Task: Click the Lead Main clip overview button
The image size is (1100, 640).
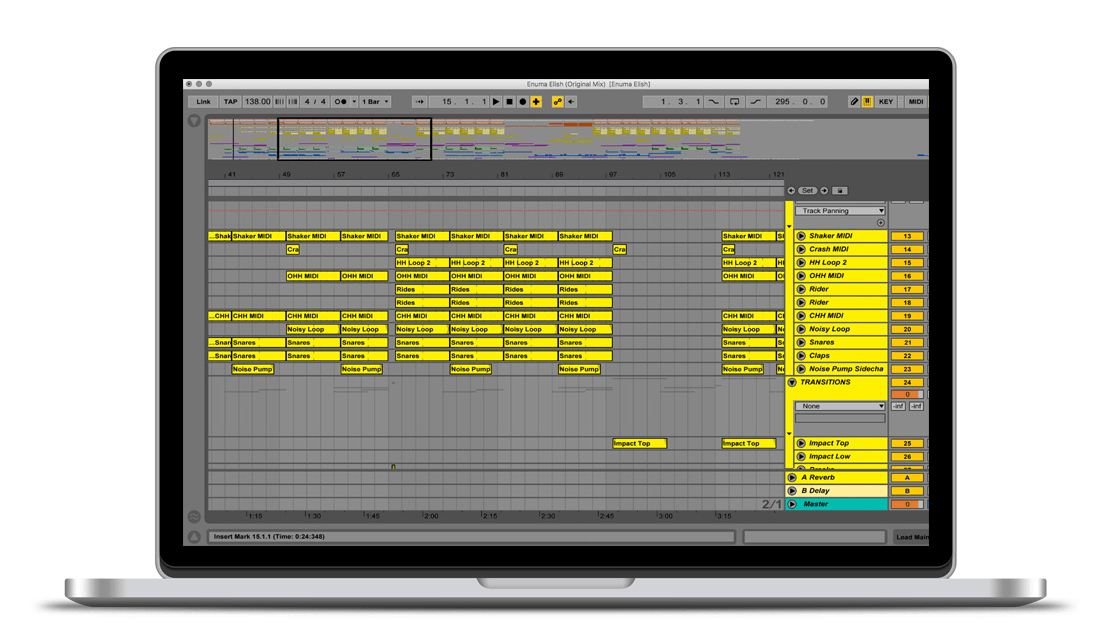Action: pyautogui.click(x=909, y=538)
